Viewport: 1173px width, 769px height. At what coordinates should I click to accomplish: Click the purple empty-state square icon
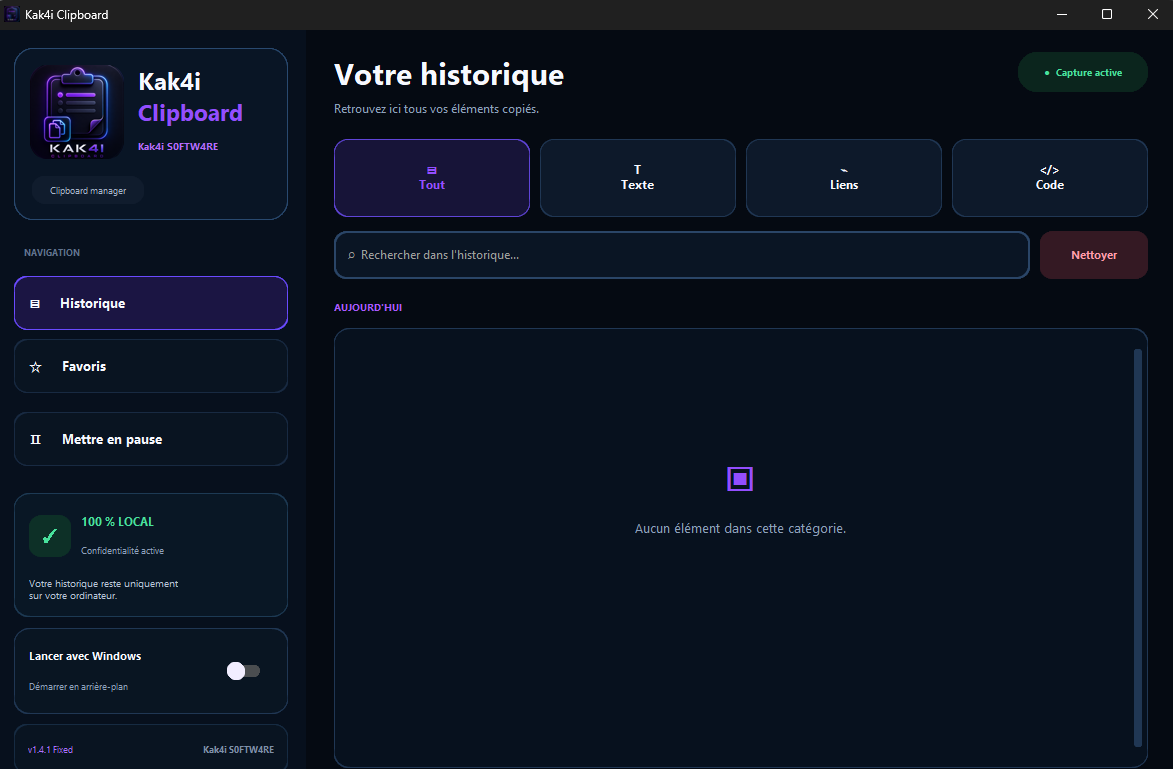click(740, 479)
